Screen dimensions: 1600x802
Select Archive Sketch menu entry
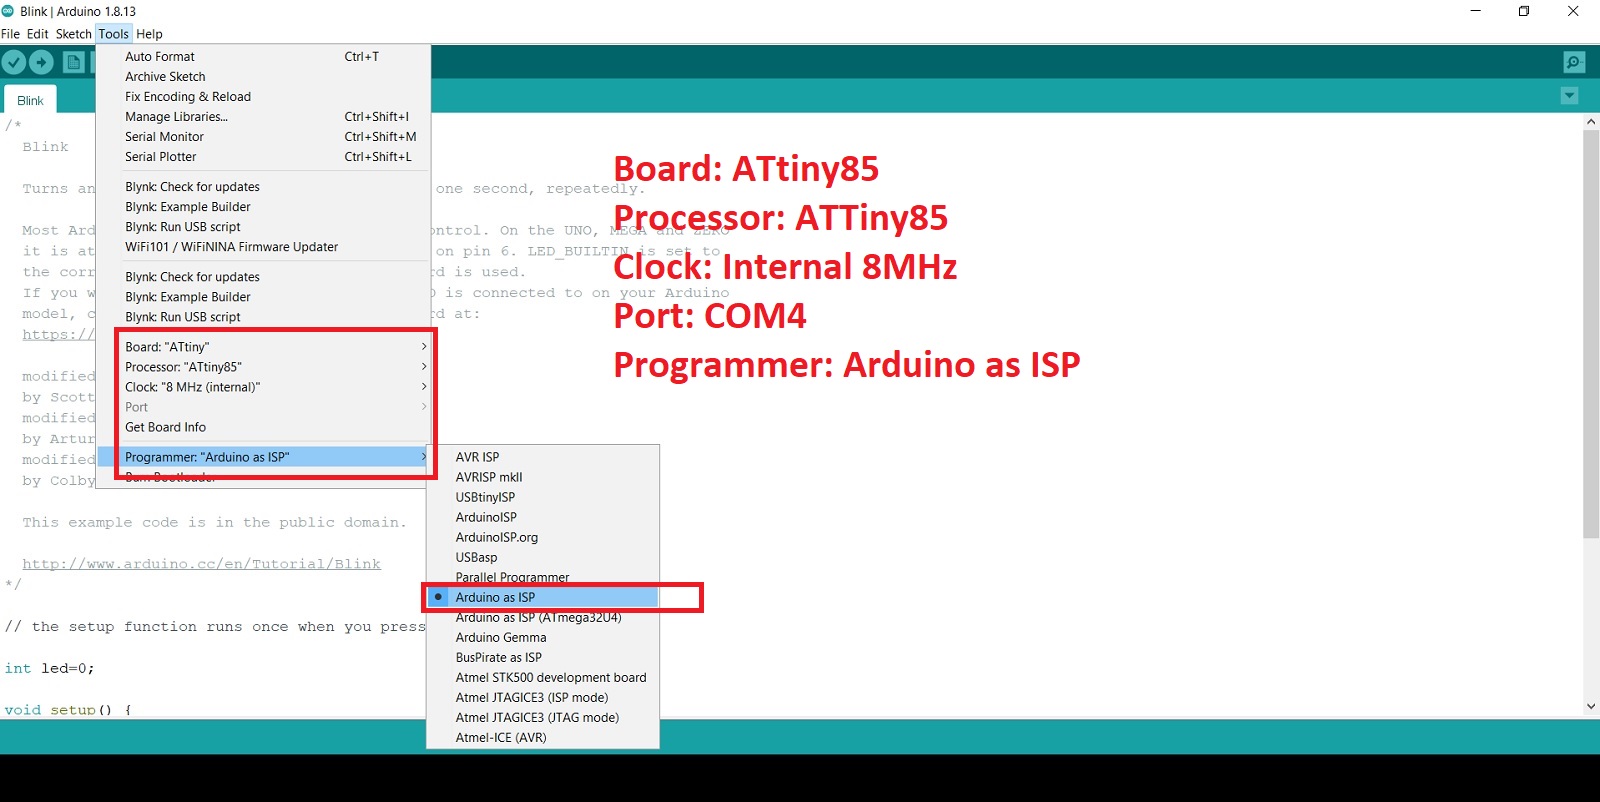point(264,77)
